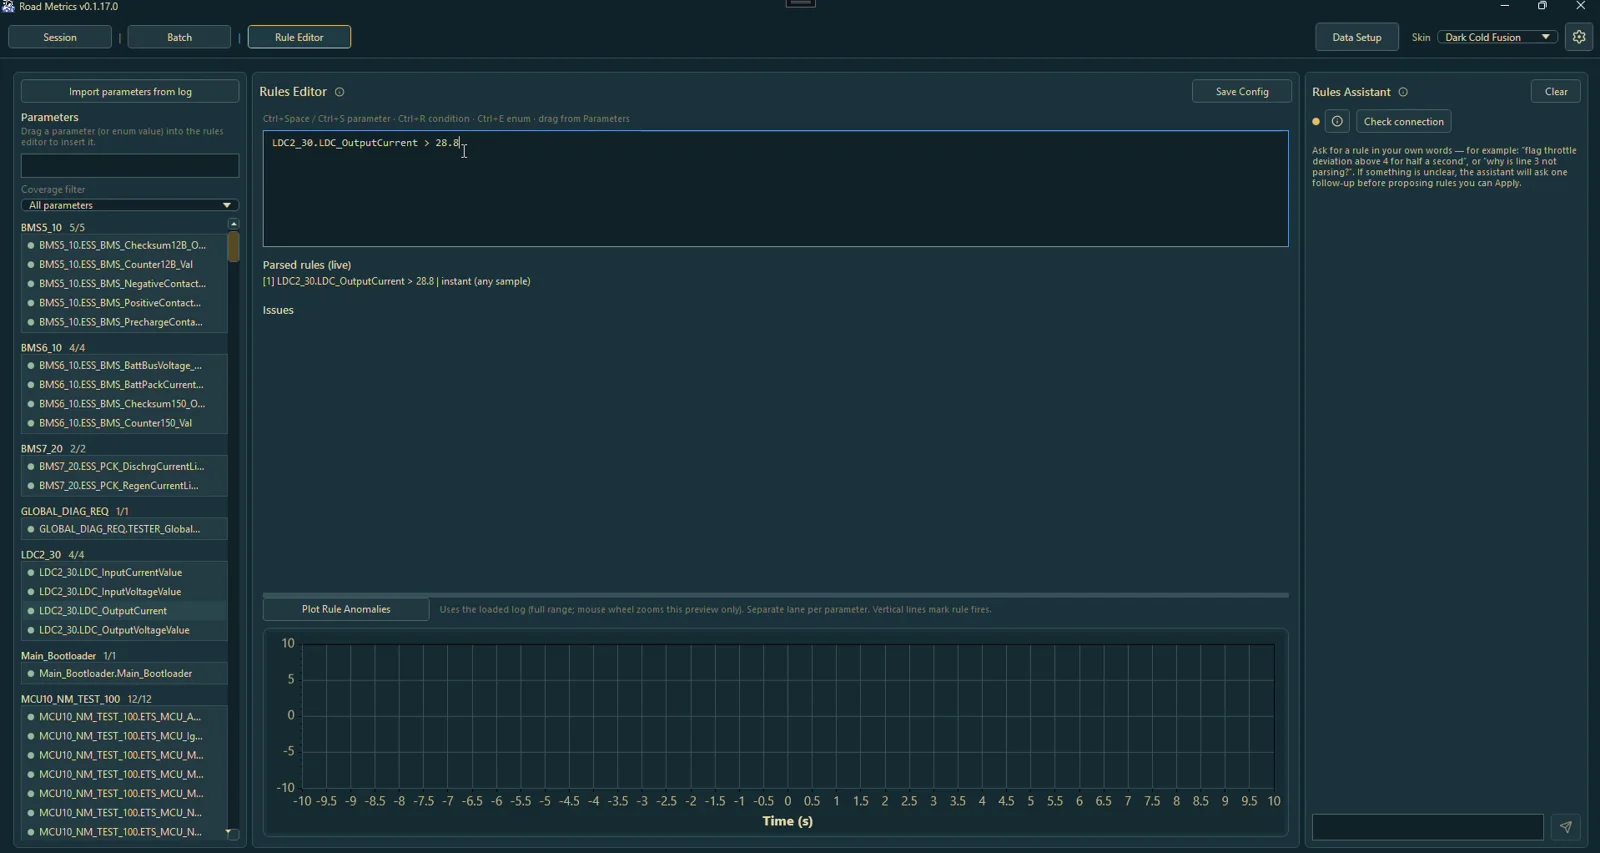Switch to the Batch tab

pos(180,37)
